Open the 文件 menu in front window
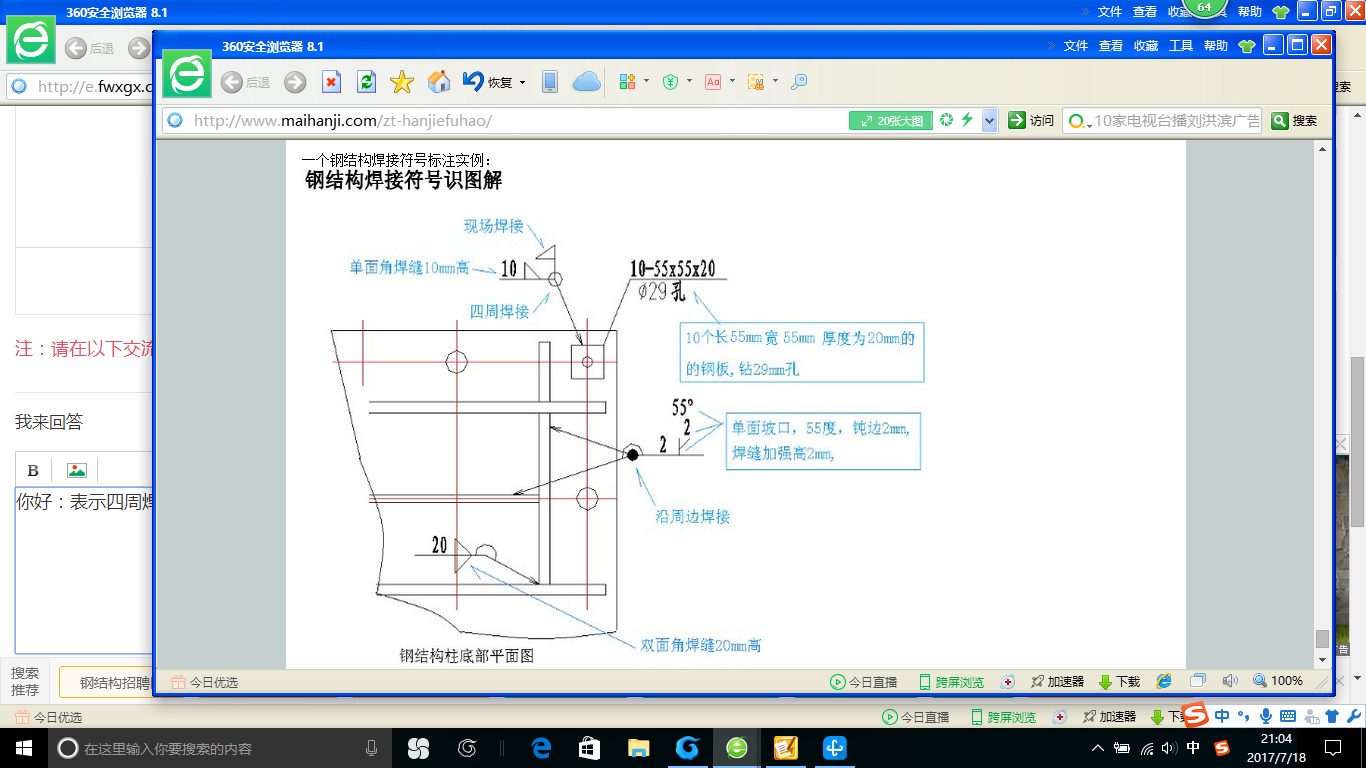 (1076, 46)
